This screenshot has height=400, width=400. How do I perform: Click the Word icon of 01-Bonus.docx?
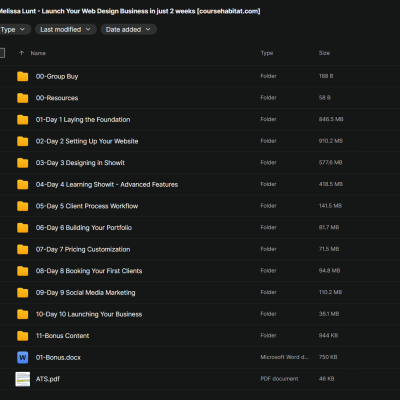(x=23, y=357)
